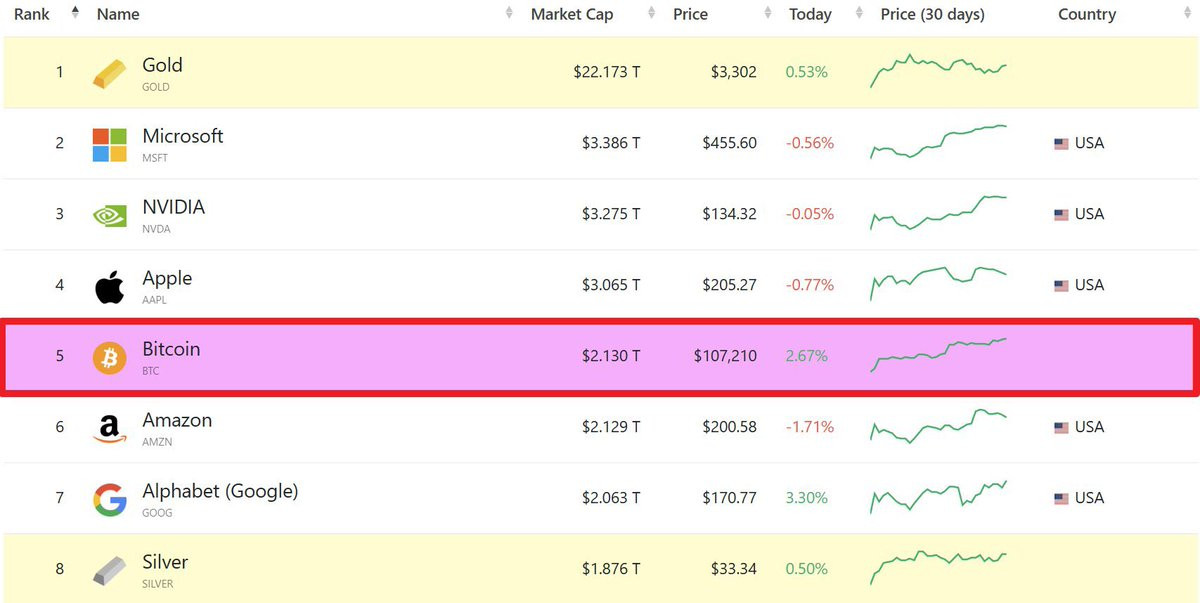Sort table by Rank column arrows
The image size is (1200, 603).
coord(76,14)
